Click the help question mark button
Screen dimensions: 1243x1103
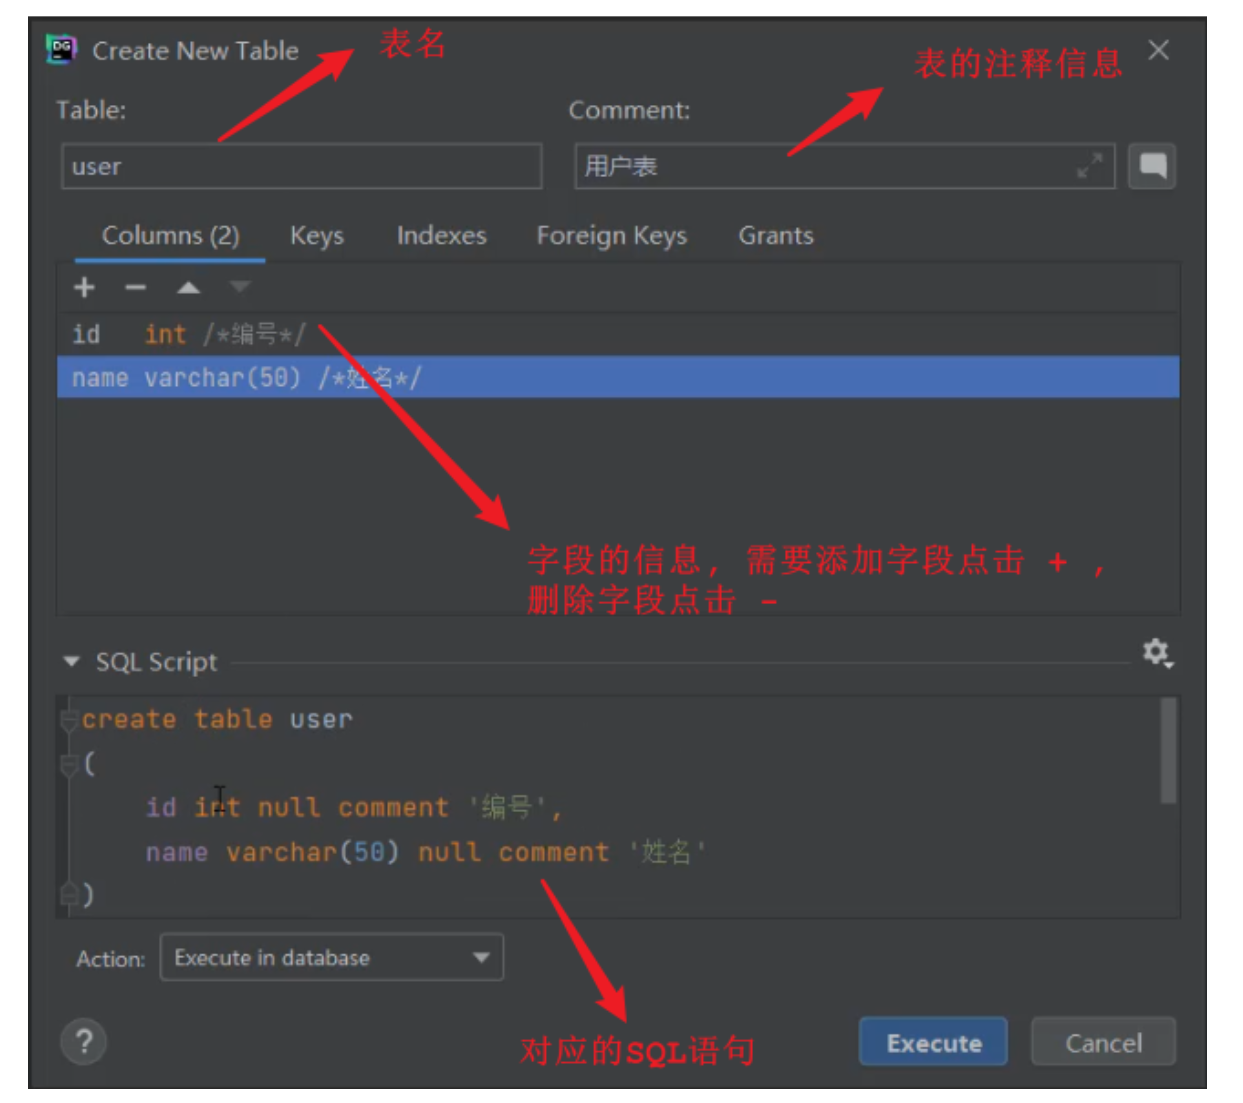pyautogui.click(x=84, y=1042)
